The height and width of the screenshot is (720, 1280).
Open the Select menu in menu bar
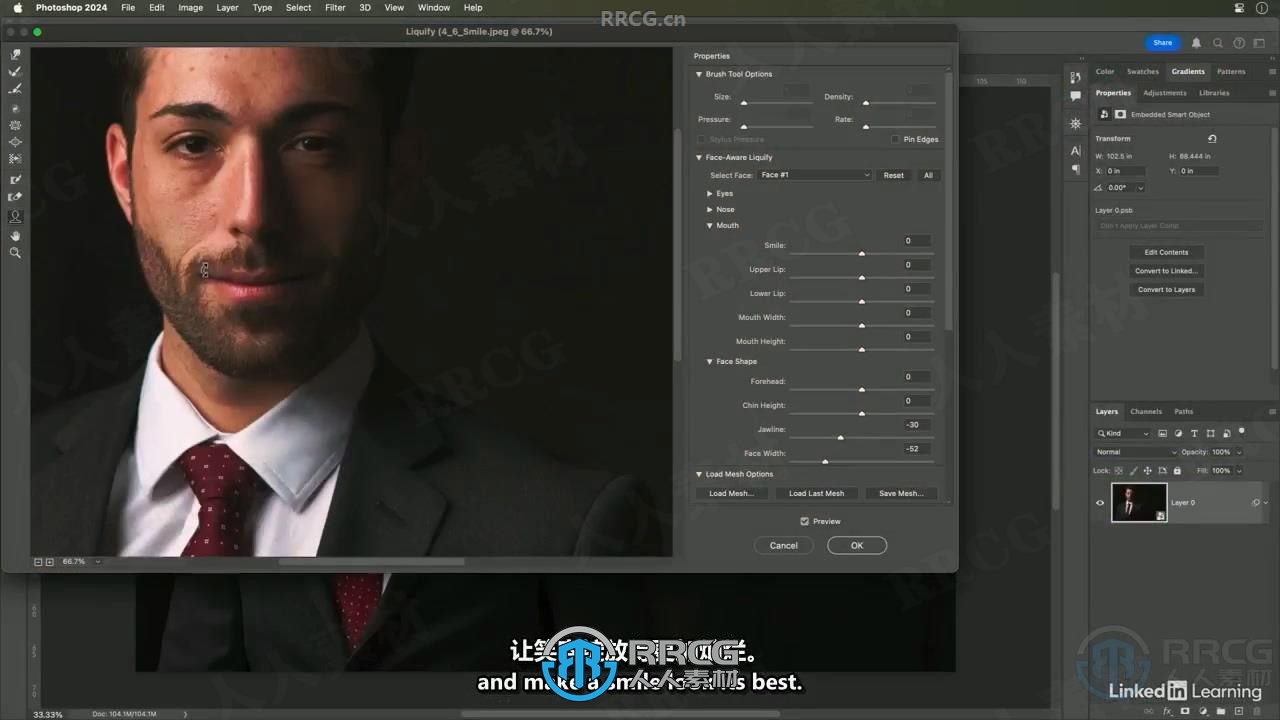[298, 7]
